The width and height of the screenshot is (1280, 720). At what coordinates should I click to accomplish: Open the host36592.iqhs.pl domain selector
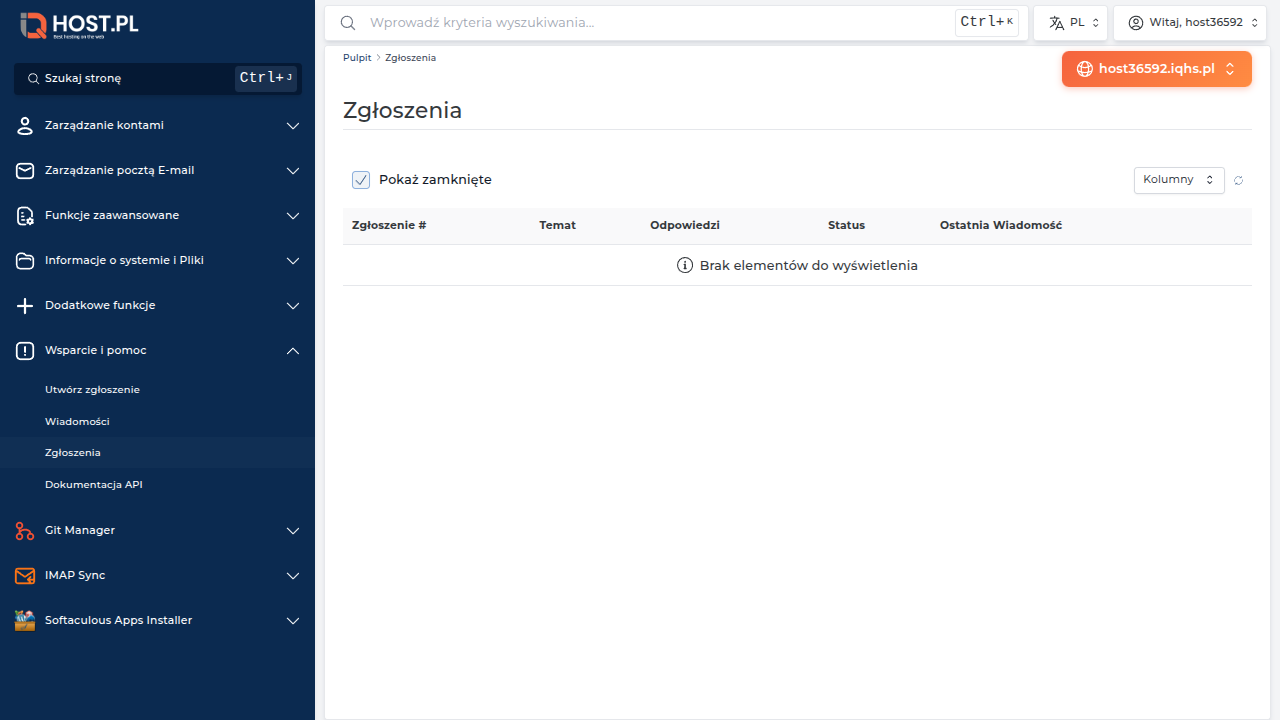point(1157,69)
